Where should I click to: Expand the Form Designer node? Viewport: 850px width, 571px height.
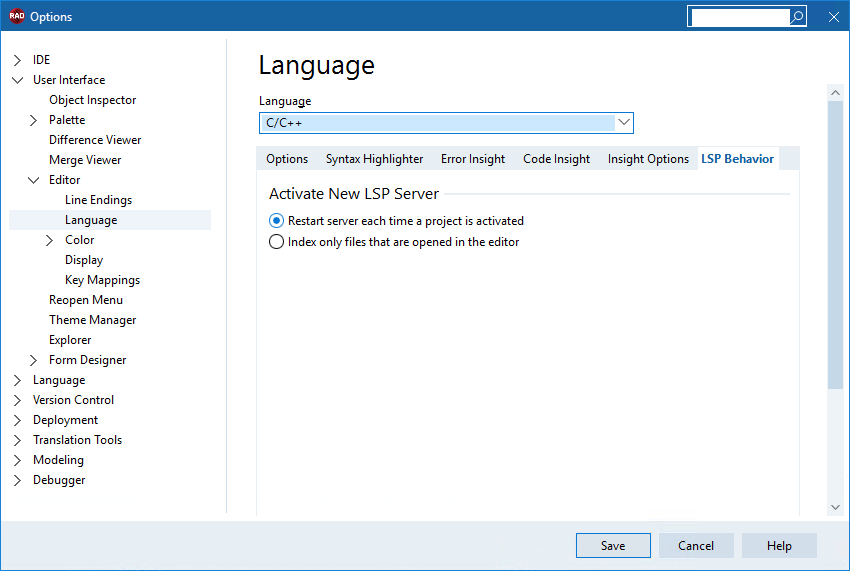34,360
